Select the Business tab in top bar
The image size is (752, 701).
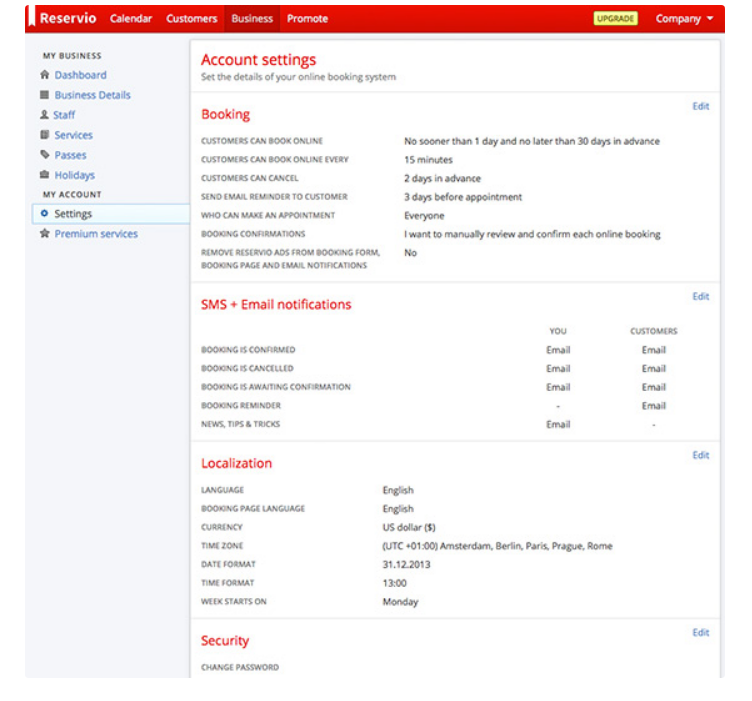coord(252,19)
